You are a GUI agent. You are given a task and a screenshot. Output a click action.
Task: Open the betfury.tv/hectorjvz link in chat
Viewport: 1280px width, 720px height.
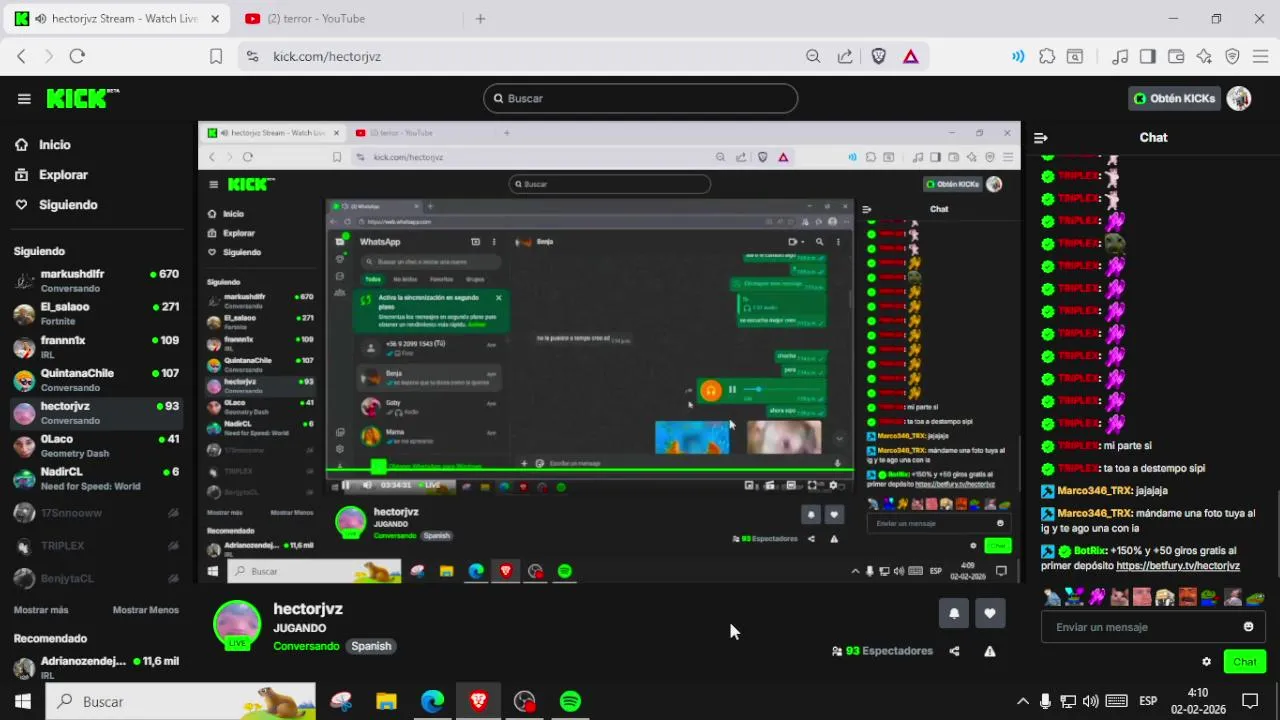(1178, 566)
